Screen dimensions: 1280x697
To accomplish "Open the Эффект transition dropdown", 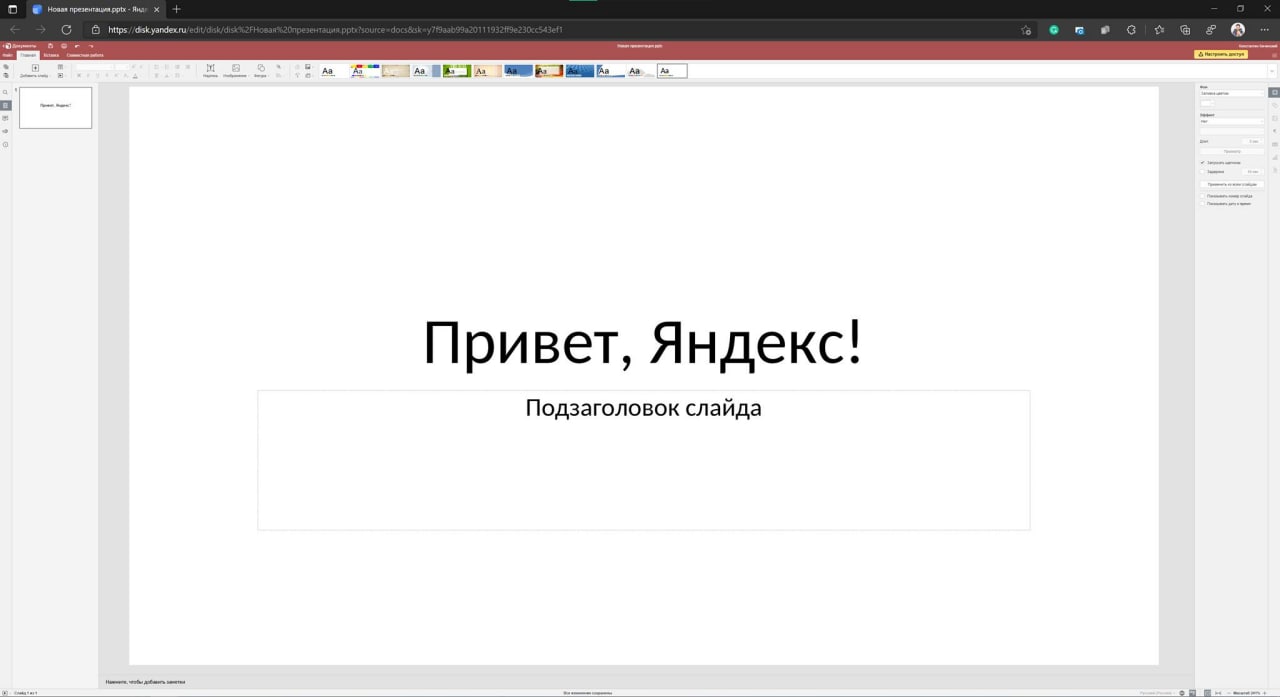I will 1232,122.
